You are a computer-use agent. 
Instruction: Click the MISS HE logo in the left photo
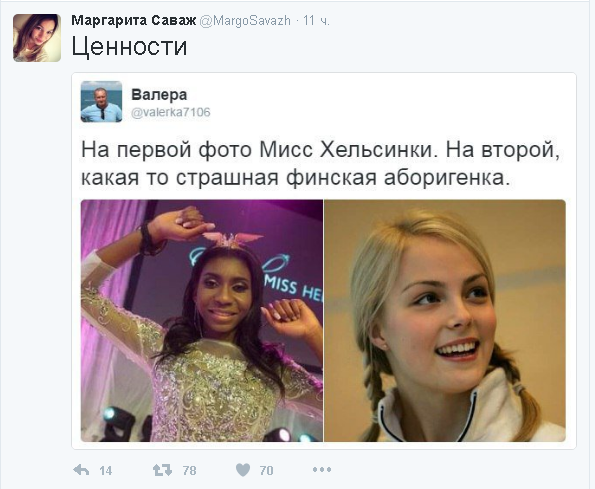(294, 287)
